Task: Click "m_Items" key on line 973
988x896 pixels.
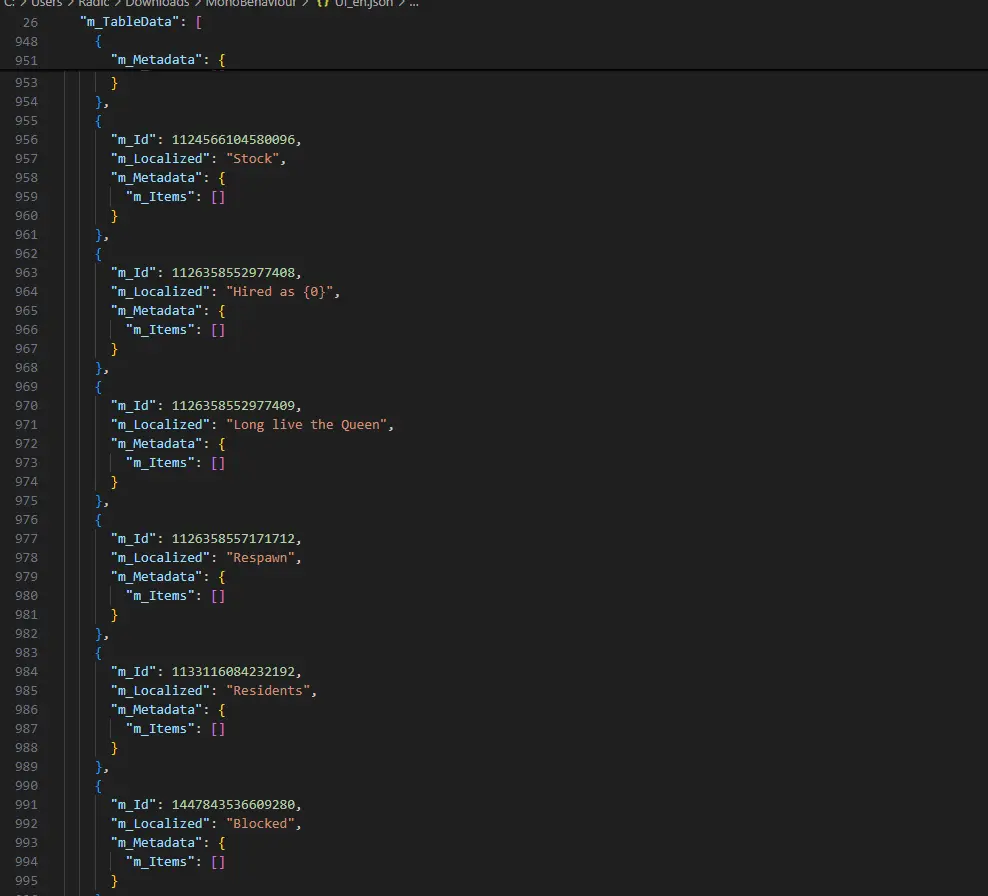Action: click(x=160, y=462)
